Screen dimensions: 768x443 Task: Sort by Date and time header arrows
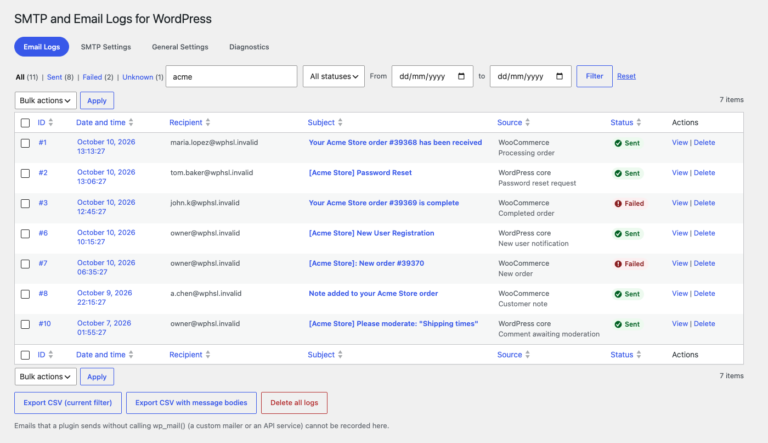(x=131, y=123)
